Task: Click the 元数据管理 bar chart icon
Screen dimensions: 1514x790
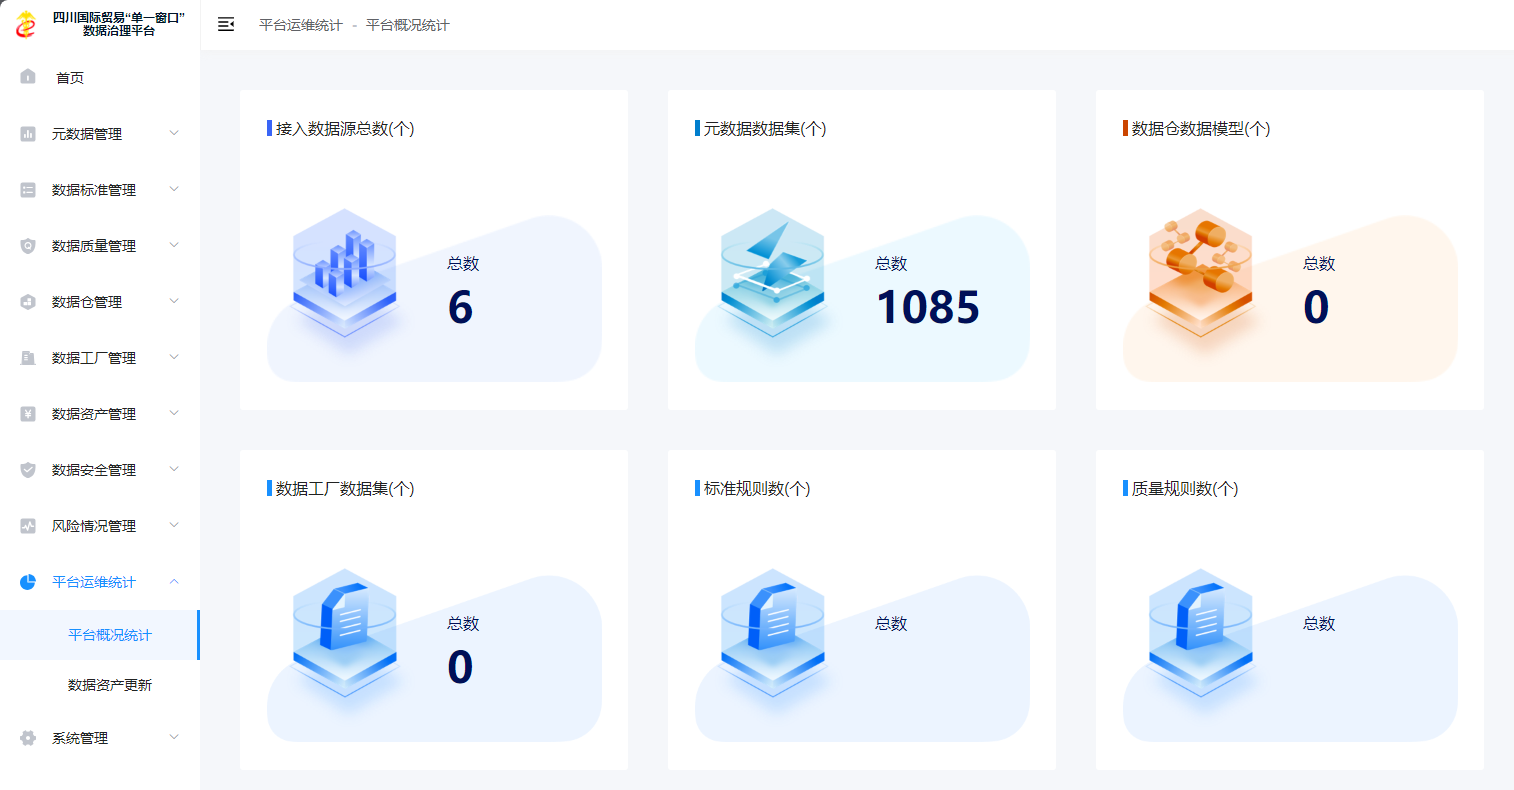Action: [x=28, y=134]
